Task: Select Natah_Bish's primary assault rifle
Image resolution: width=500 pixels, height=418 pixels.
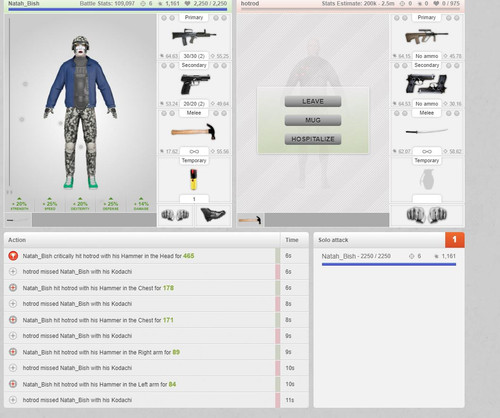Action: point(194,37)
